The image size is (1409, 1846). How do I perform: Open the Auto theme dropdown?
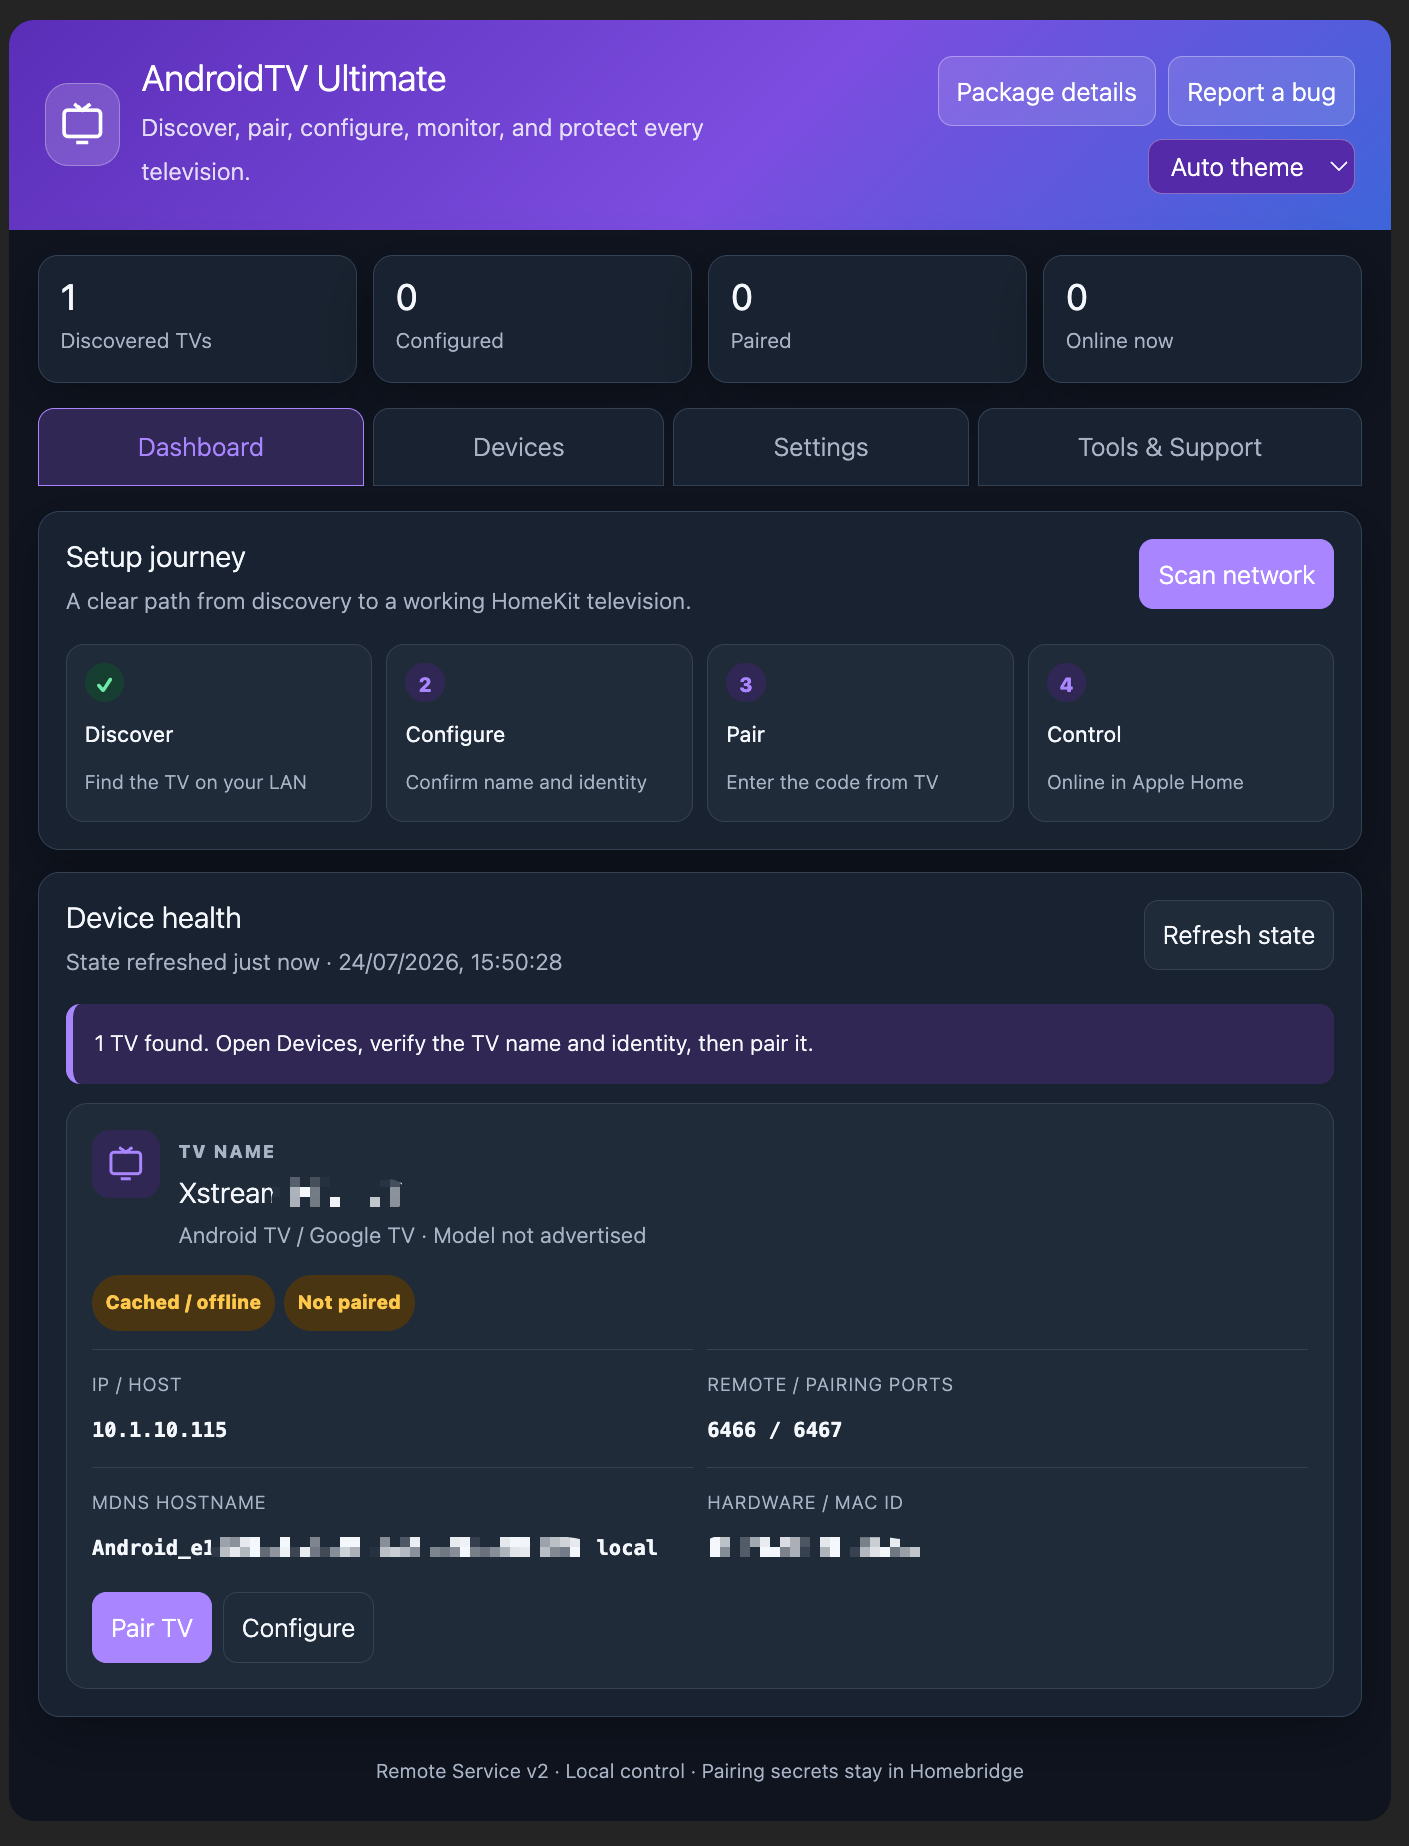tap(1251, 167)
